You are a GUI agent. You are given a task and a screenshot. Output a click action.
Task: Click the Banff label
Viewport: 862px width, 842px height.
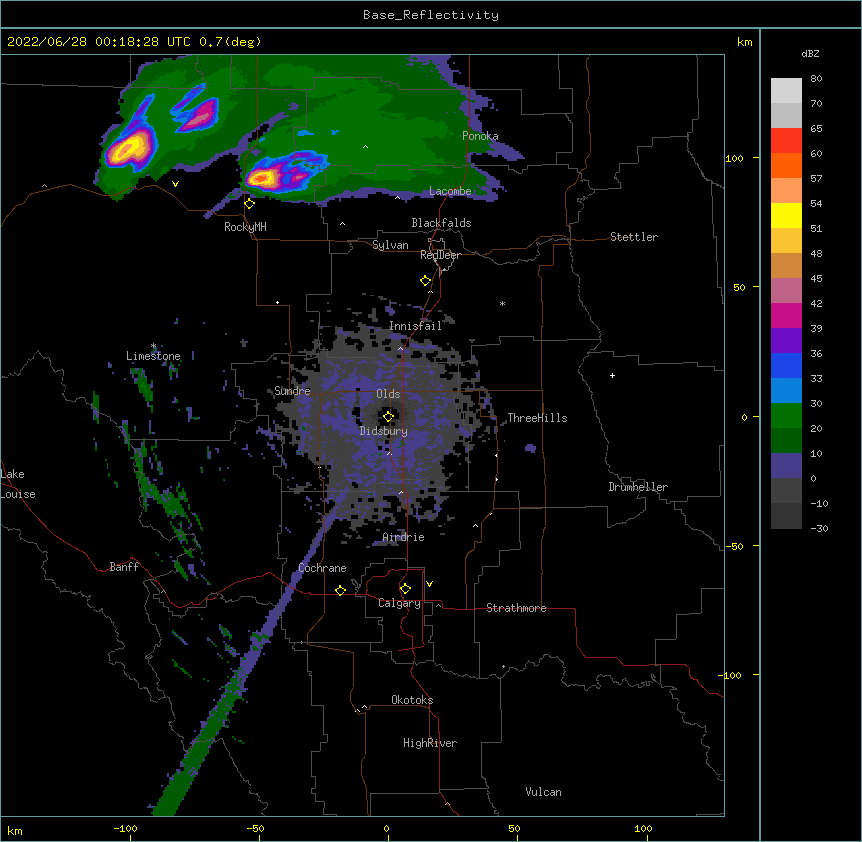click(x=124, y=567)
